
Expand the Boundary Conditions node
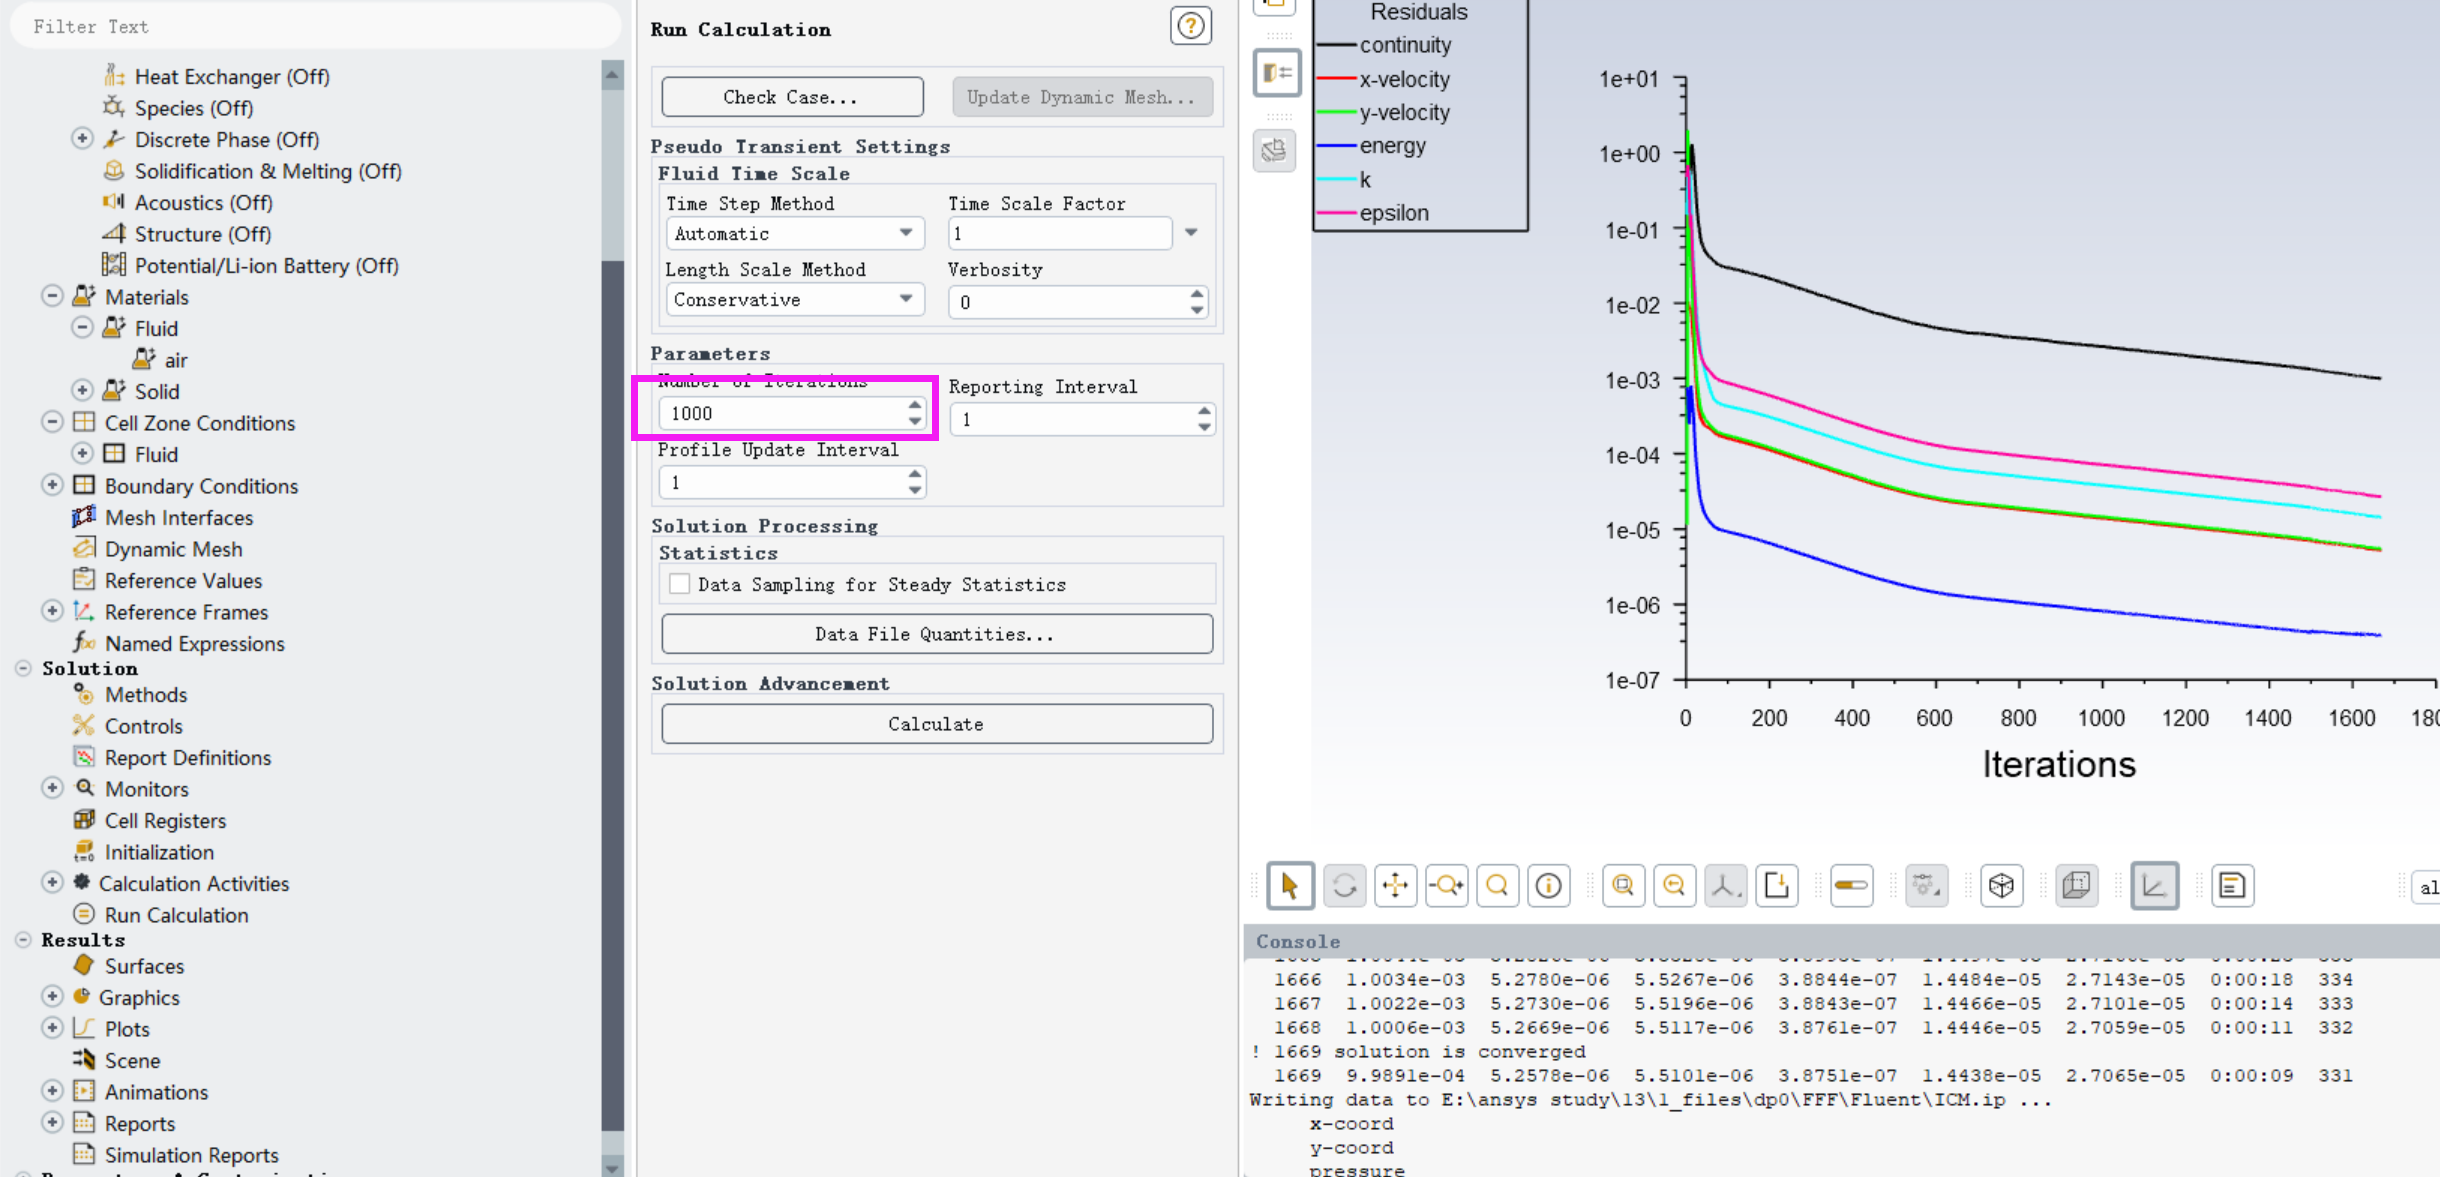52,485
